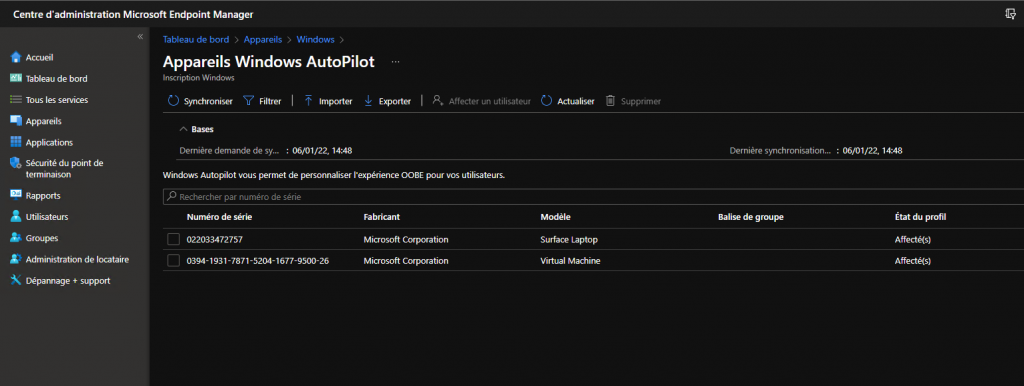Click the Importer upload arrow icon
Image resolution: width=1024 pixels, height=386 pixels.
[x=308, y=101]
